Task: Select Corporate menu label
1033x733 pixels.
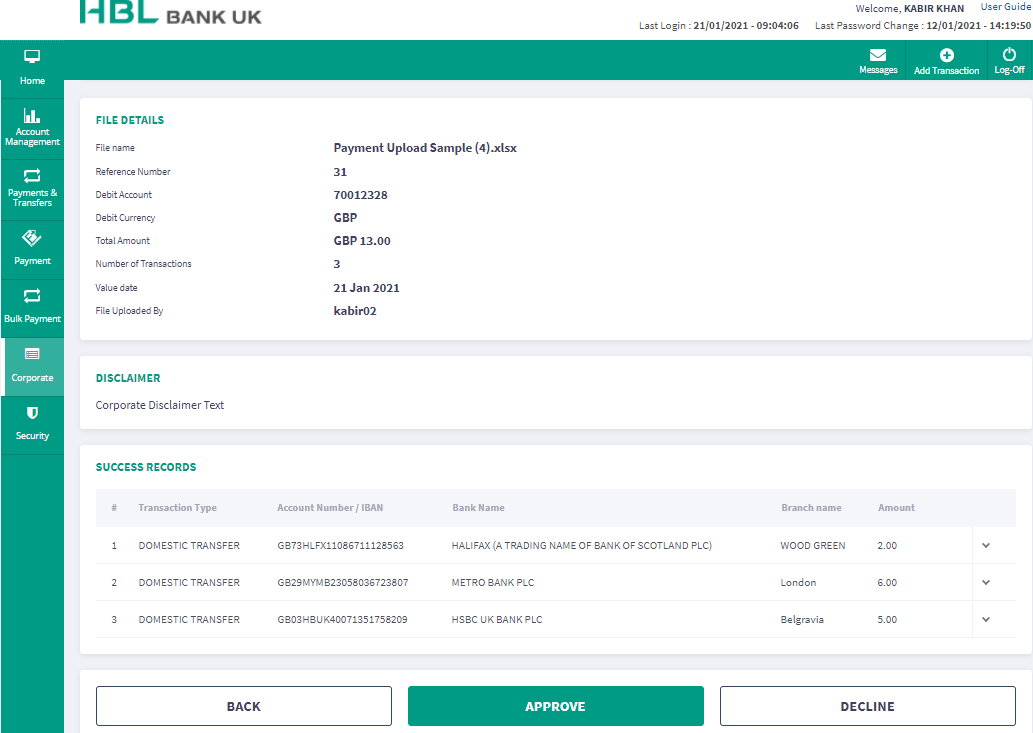Action: click(32, 378)
